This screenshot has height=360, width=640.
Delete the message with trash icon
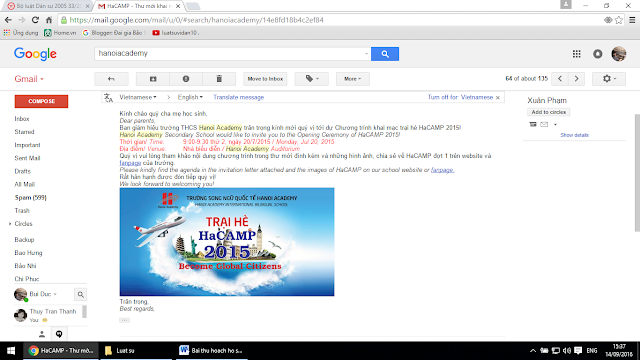219,79
